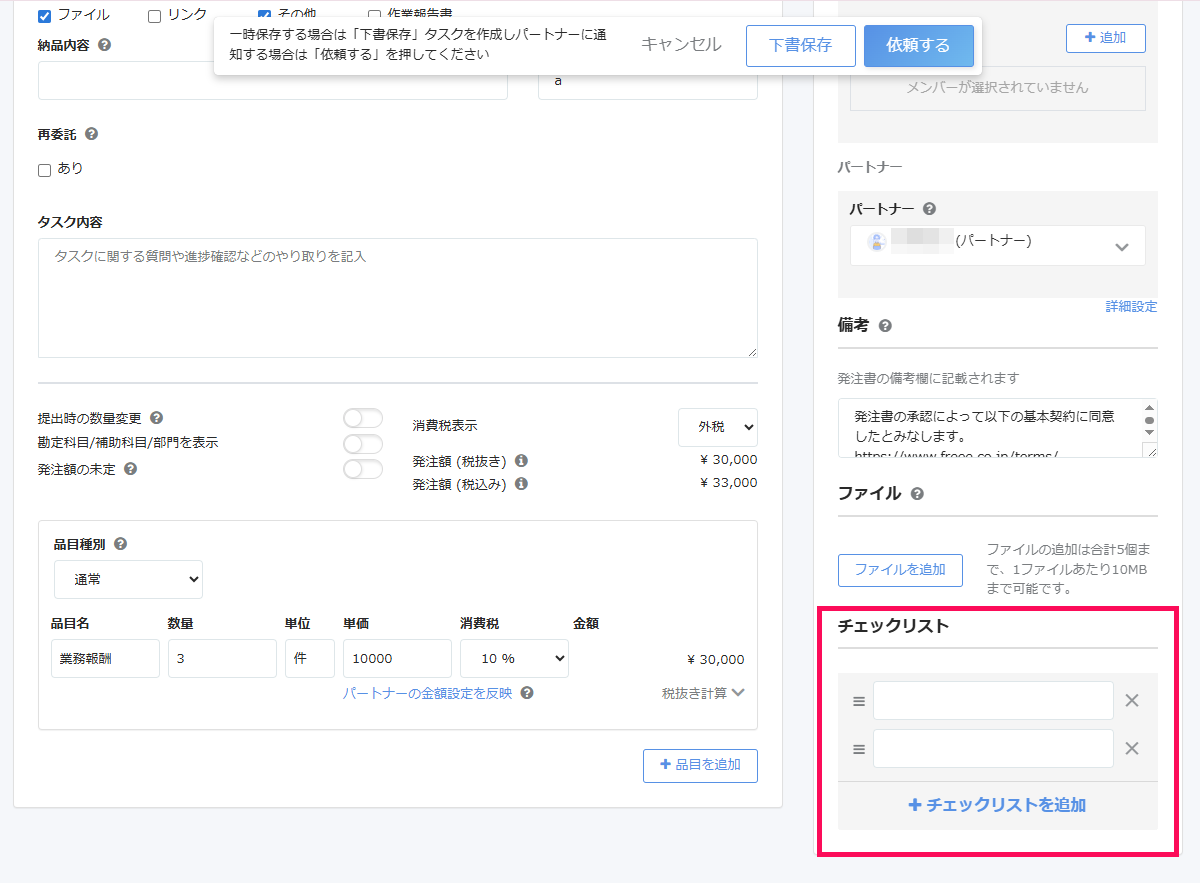Click help icon beside 提出時の数量変更
1200x883 pixels.
[x=156, y=418]
